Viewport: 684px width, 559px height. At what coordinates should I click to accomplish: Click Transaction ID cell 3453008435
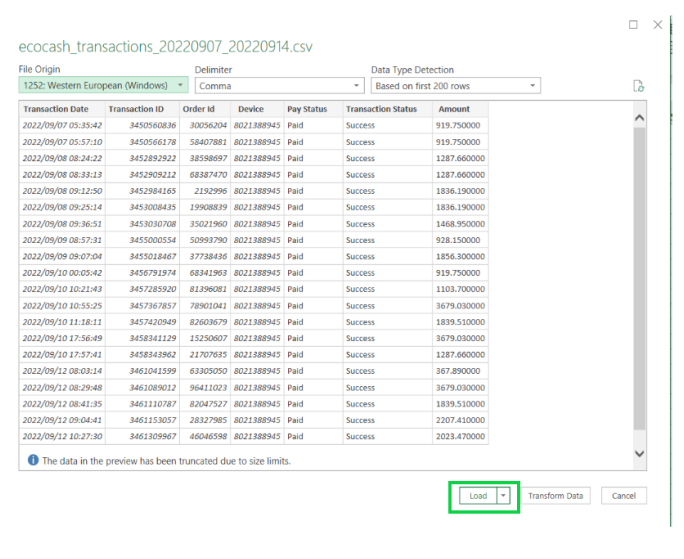click(x=142, y=207)
